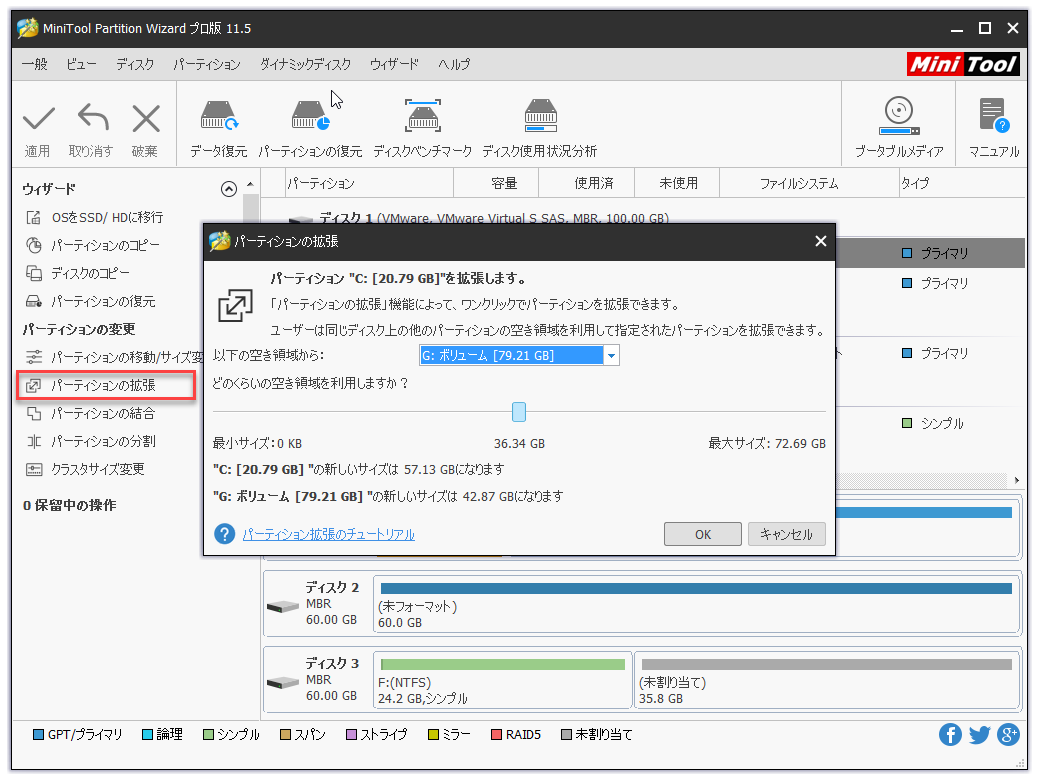Click the partition list horizontal scroll right arrow
This screenshot has width=1041, height=779.
tap(1017, 479)
